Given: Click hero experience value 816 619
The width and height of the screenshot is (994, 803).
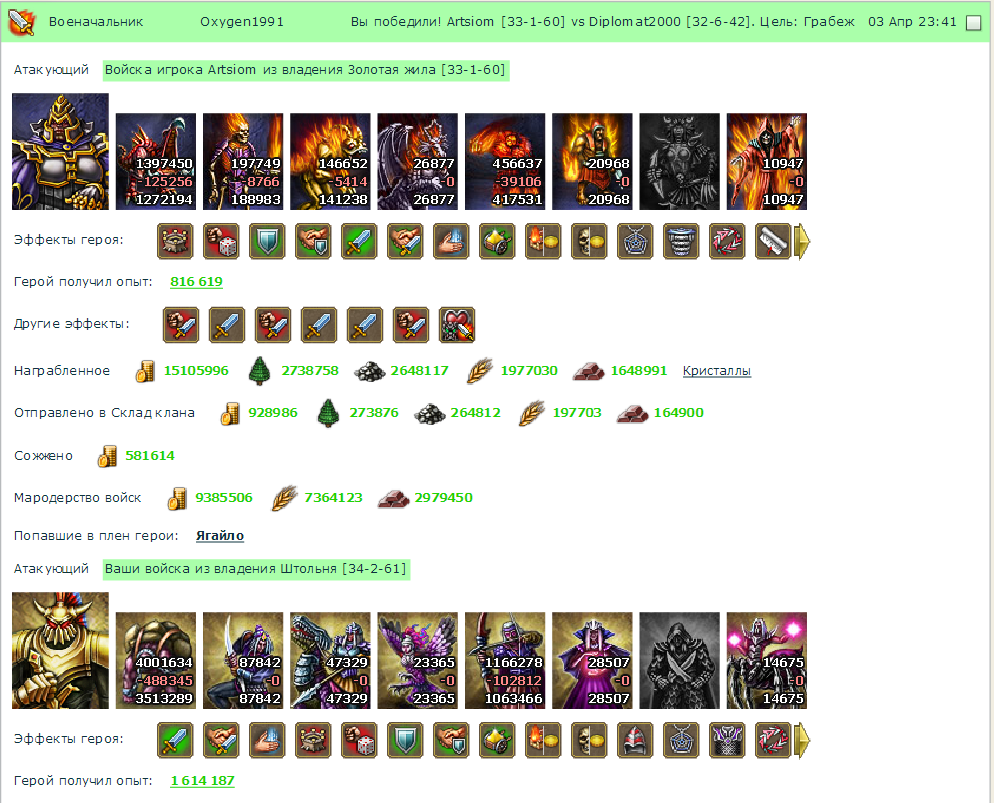Looking at the screenshot, I should point(196,281).
